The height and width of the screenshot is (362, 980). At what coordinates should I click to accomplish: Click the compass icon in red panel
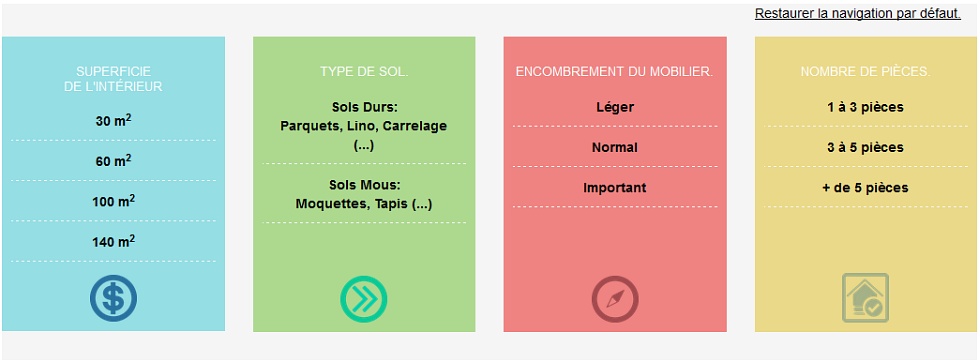pyautogui.click(x=615, y=299)
